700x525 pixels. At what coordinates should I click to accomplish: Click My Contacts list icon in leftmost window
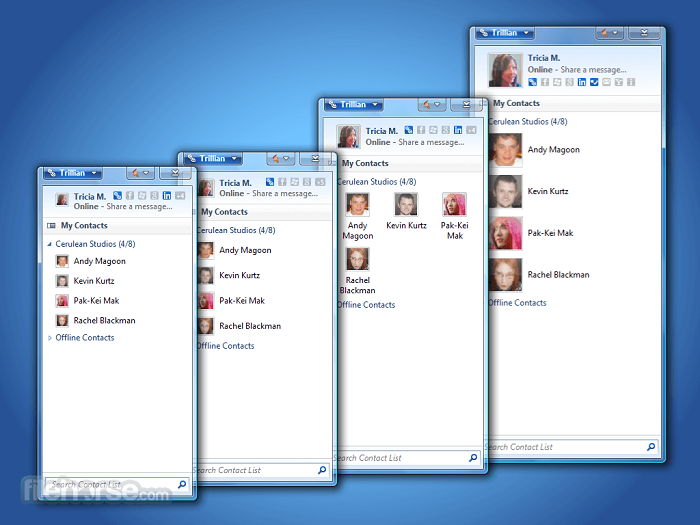click(51, 226)
